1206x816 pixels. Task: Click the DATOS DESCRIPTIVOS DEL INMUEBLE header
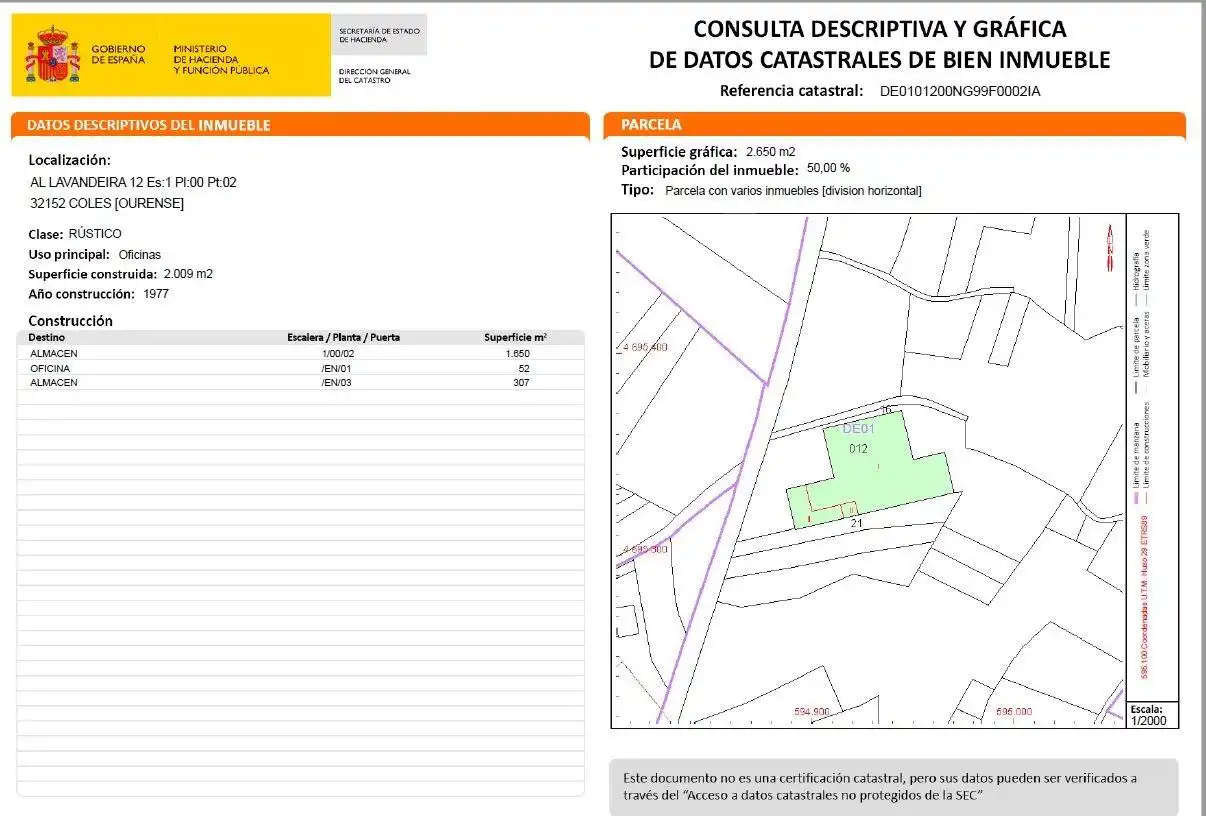(299, 125)
